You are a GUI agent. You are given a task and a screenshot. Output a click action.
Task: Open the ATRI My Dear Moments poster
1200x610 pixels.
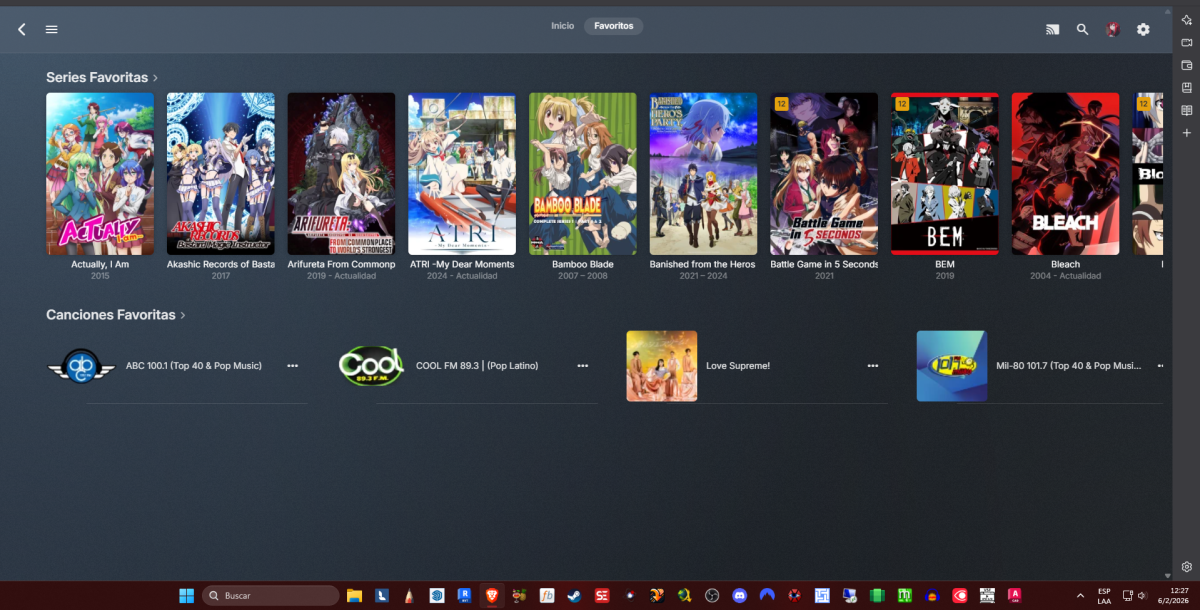click(462, 174)
